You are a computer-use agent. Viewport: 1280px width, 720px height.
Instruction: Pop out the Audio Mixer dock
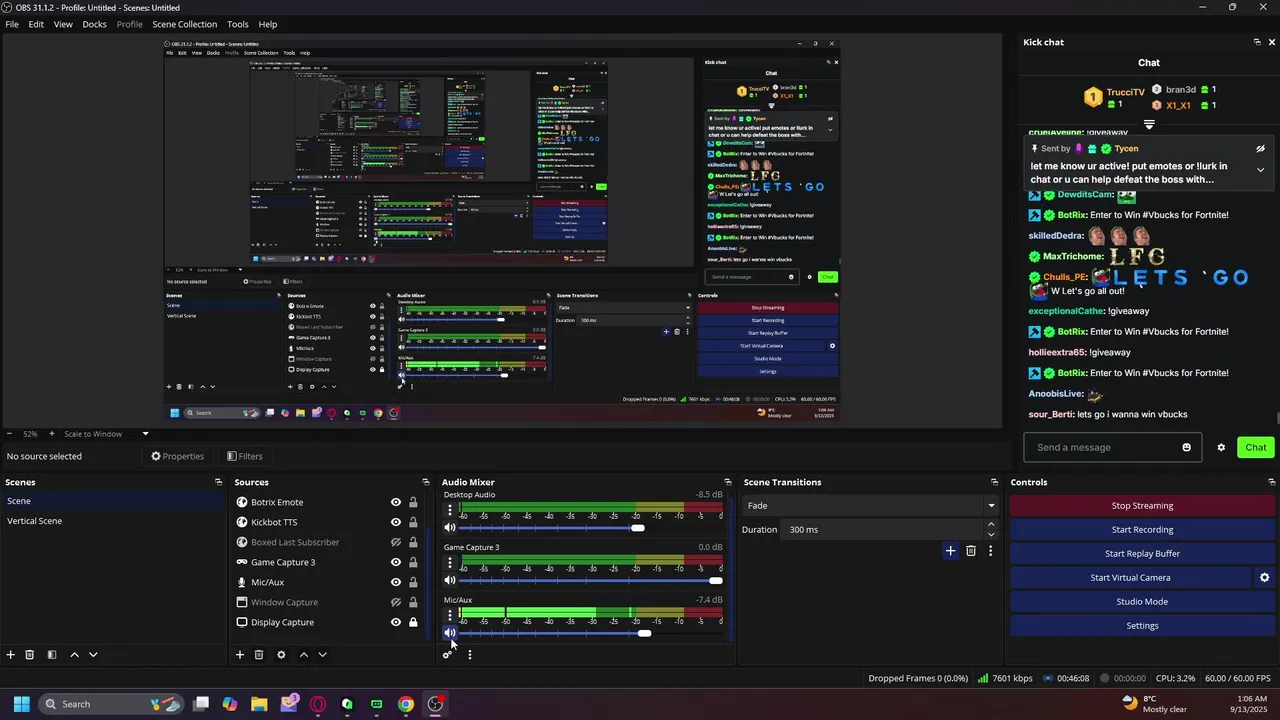pyautogui.click(x=728, y=482)
